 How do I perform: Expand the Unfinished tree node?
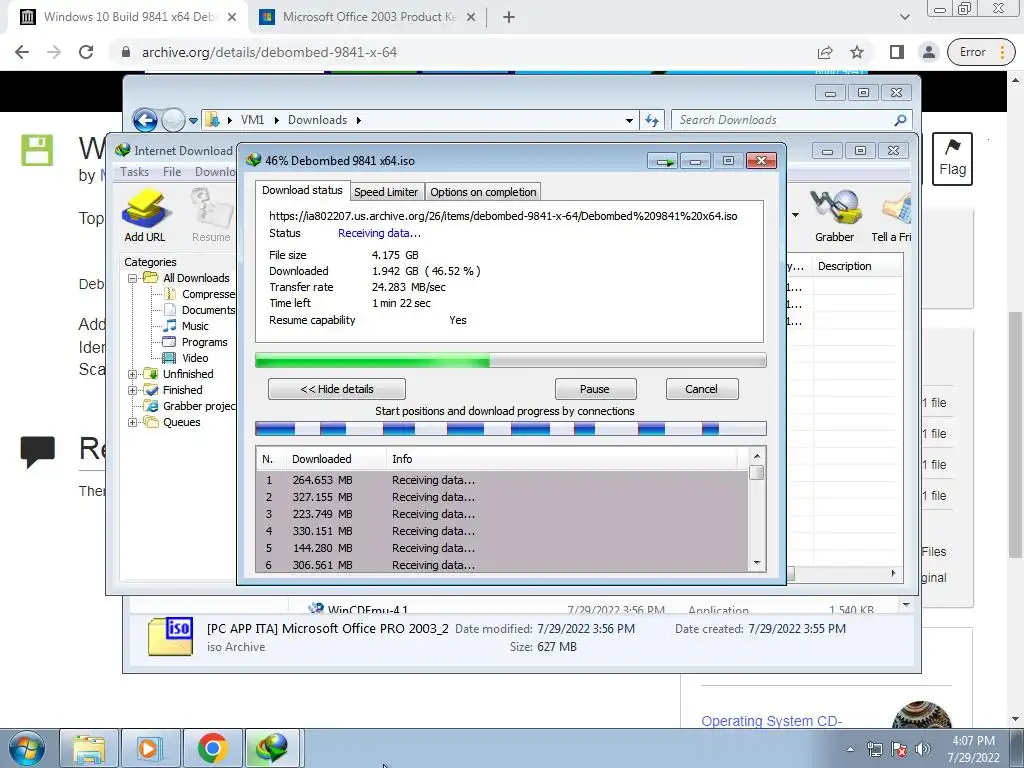coord(133,374)
